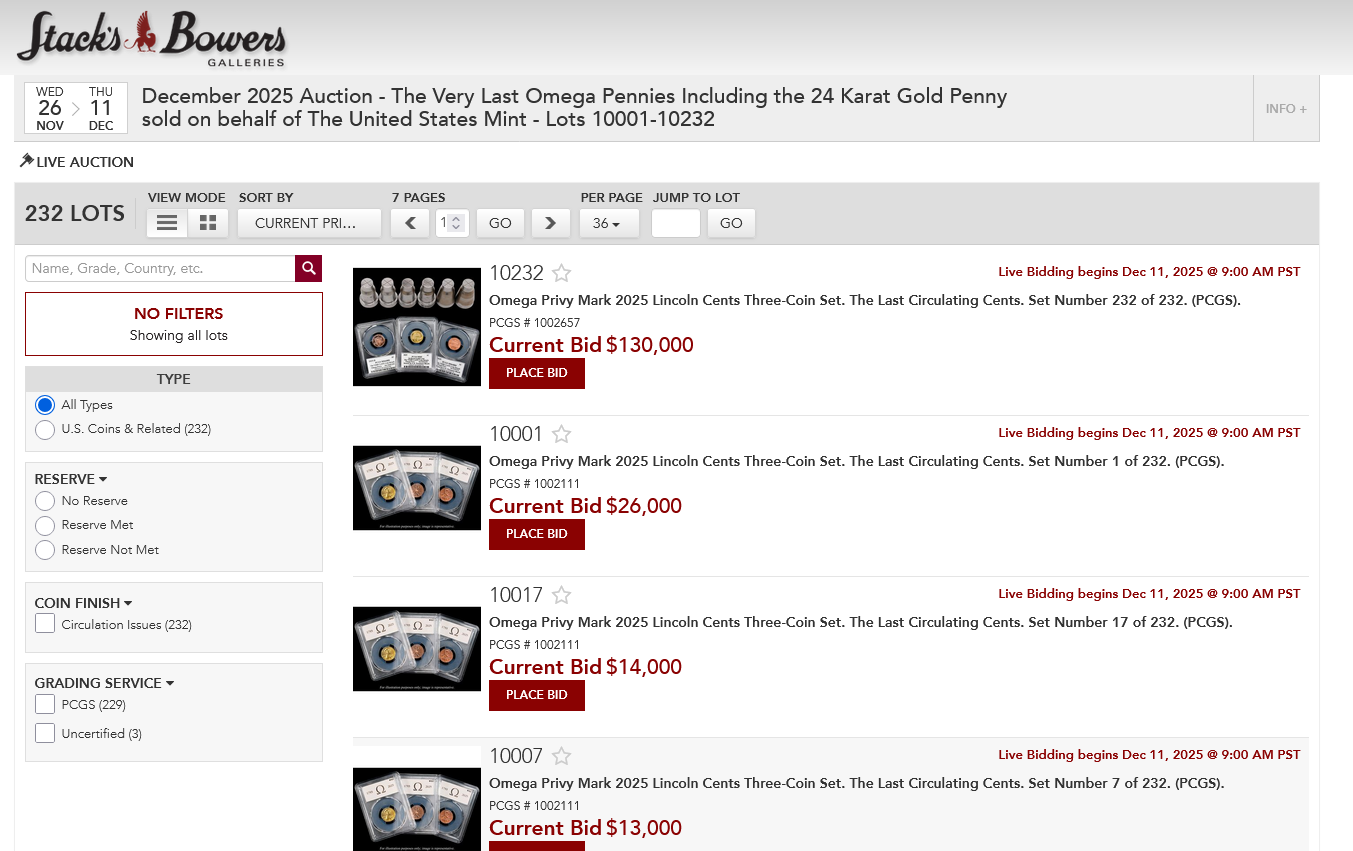
Task: Star lot 10232 as favorite
Action: pos(562,273)
